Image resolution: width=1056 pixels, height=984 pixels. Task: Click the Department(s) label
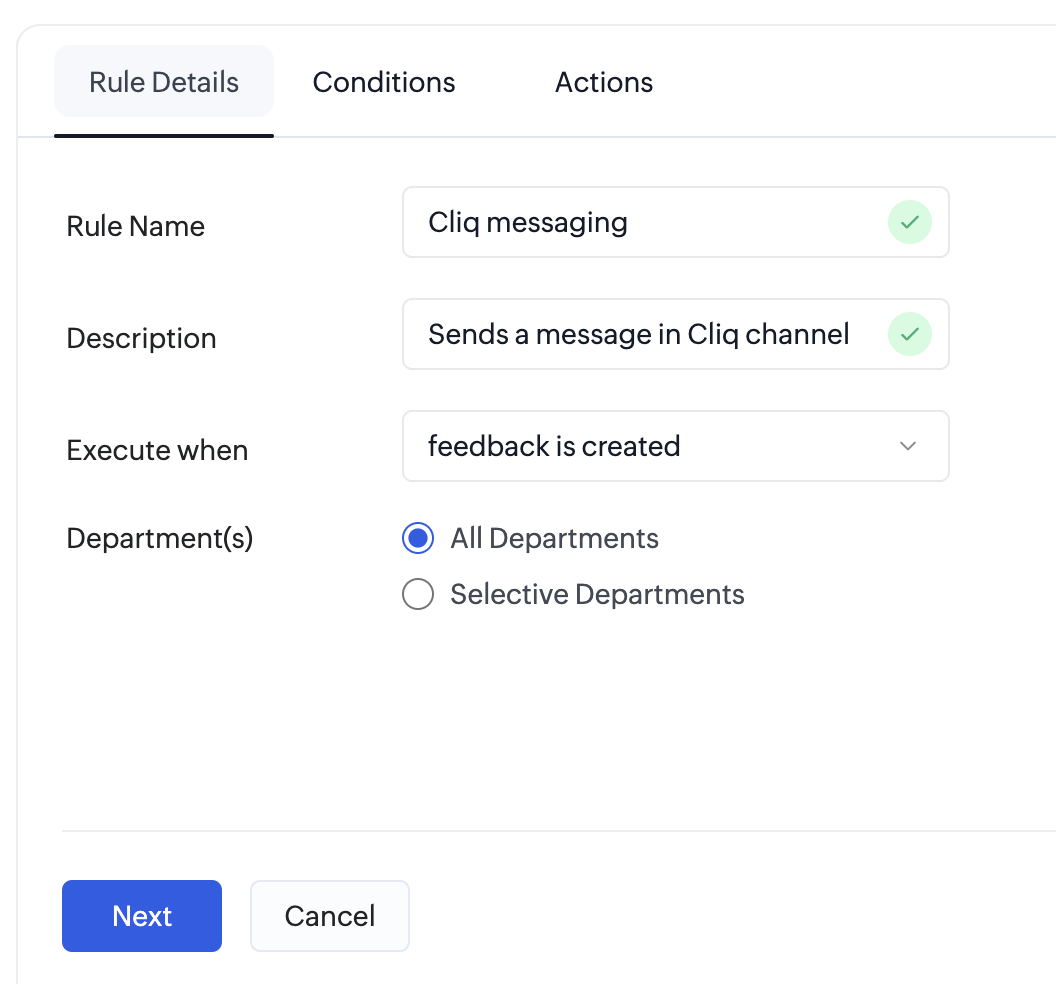pyautogui.click(x=160, y=539)
